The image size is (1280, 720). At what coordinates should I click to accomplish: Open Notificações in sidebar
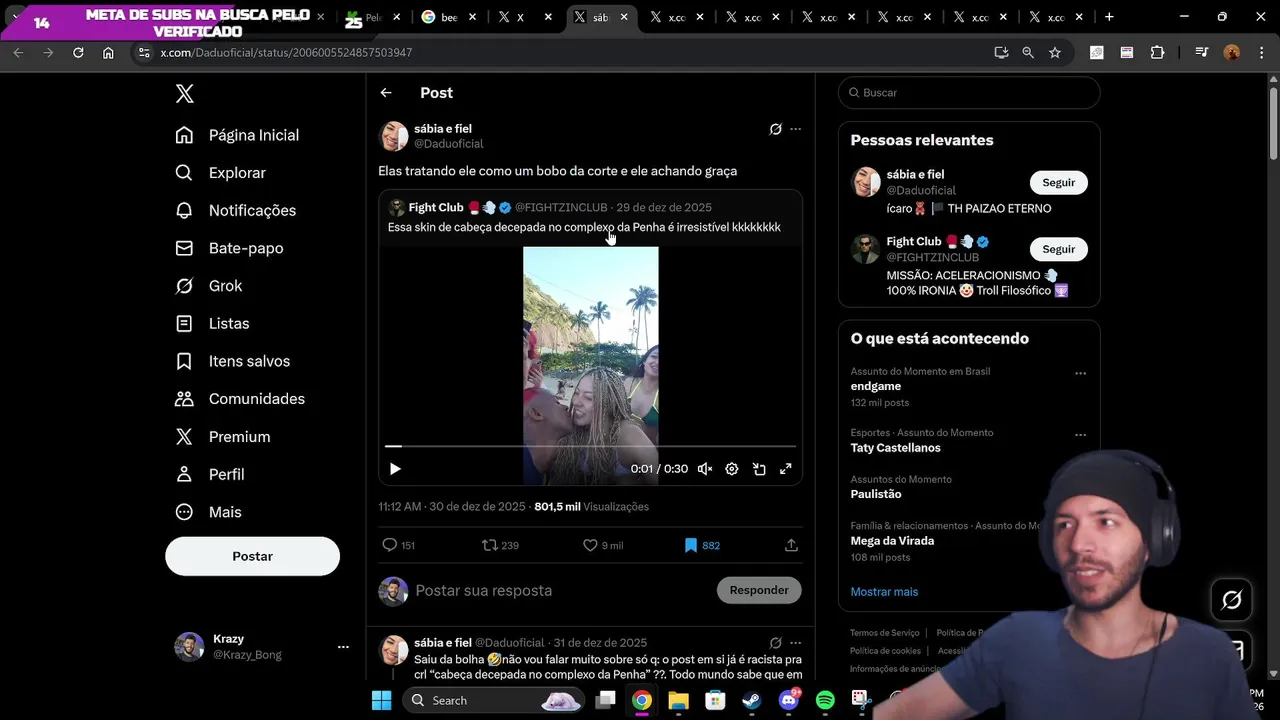235,210
